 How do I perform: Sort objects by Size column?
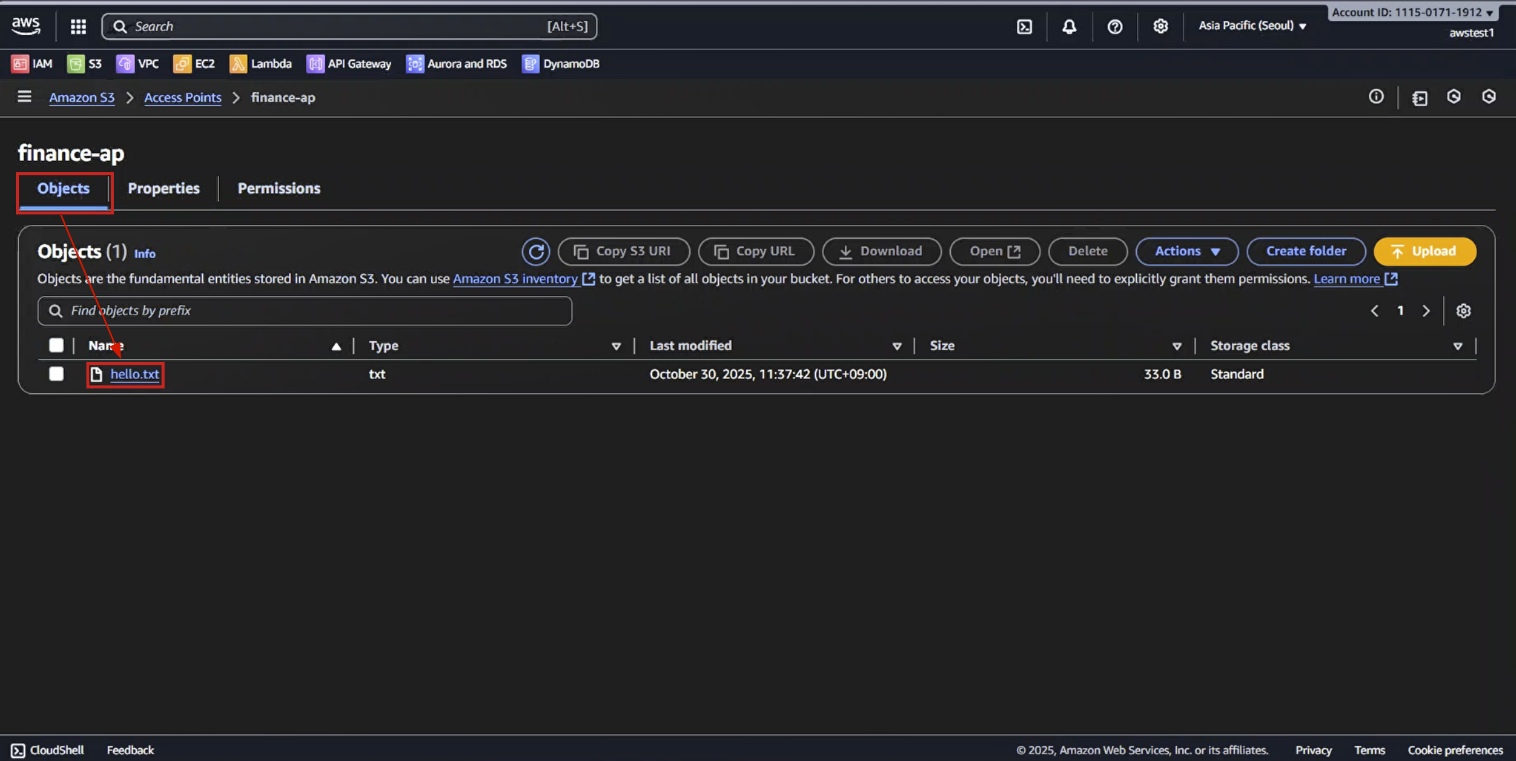pos(1177,346)
